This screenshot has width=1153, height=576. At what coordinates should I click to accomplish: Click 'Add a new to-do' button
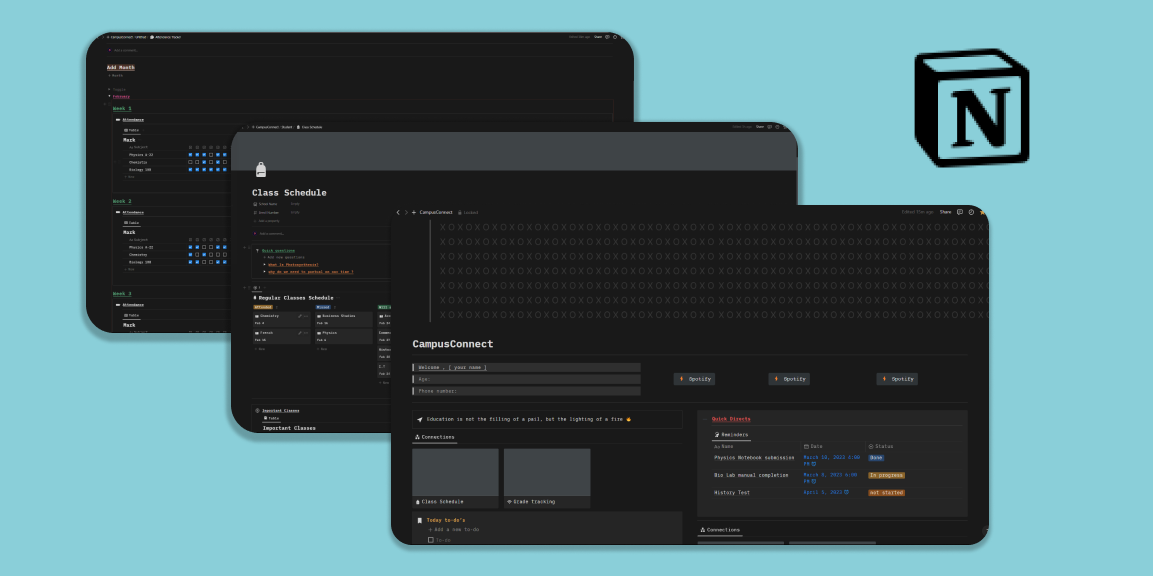[454, 530]
